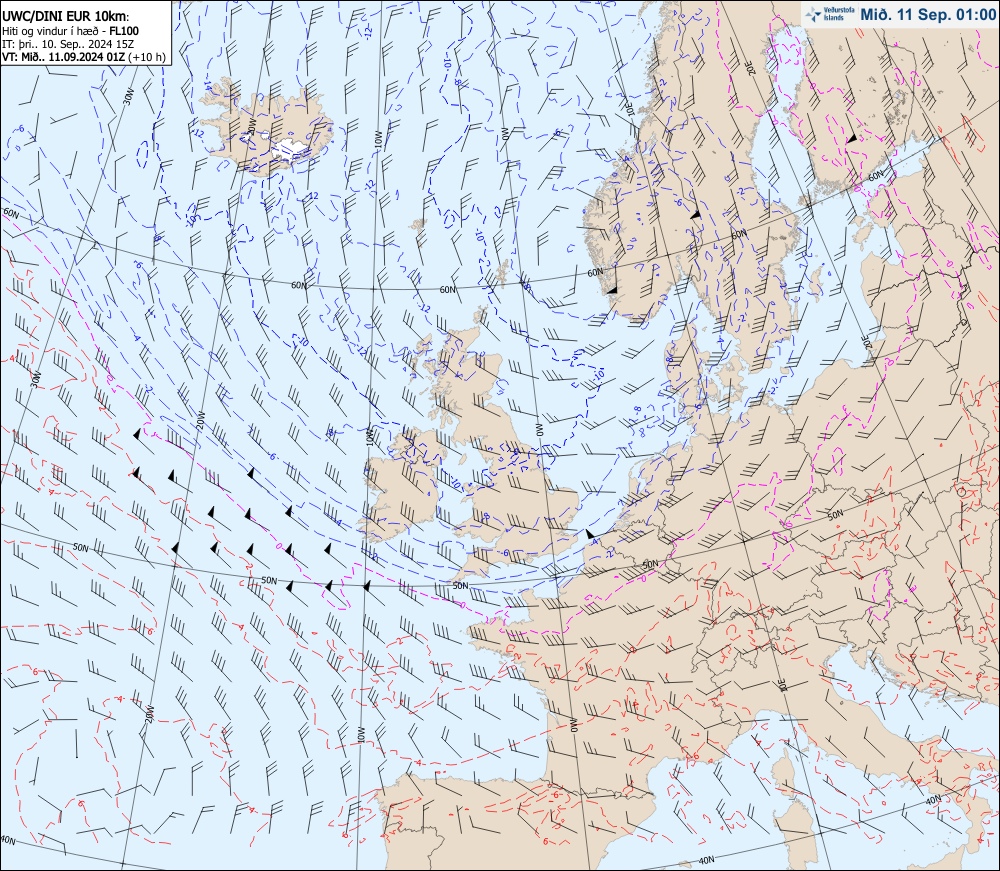Click the '20E' label near the top edge
The height and width of the screenshot is (871, 1000).
click(750, 68)
